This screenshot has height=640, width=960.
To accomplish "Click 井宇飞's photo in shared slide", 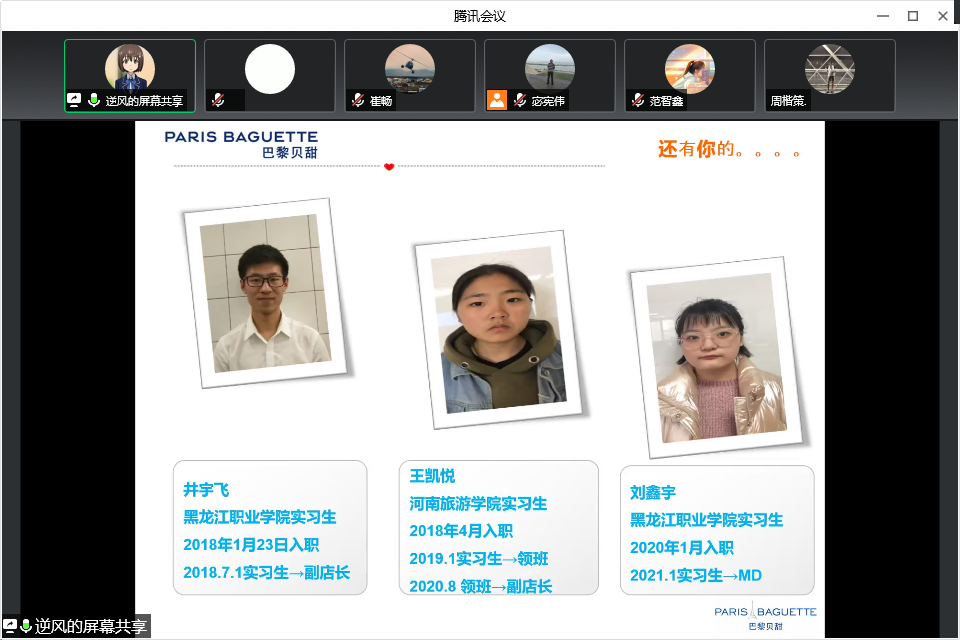I will click(266, 293).
